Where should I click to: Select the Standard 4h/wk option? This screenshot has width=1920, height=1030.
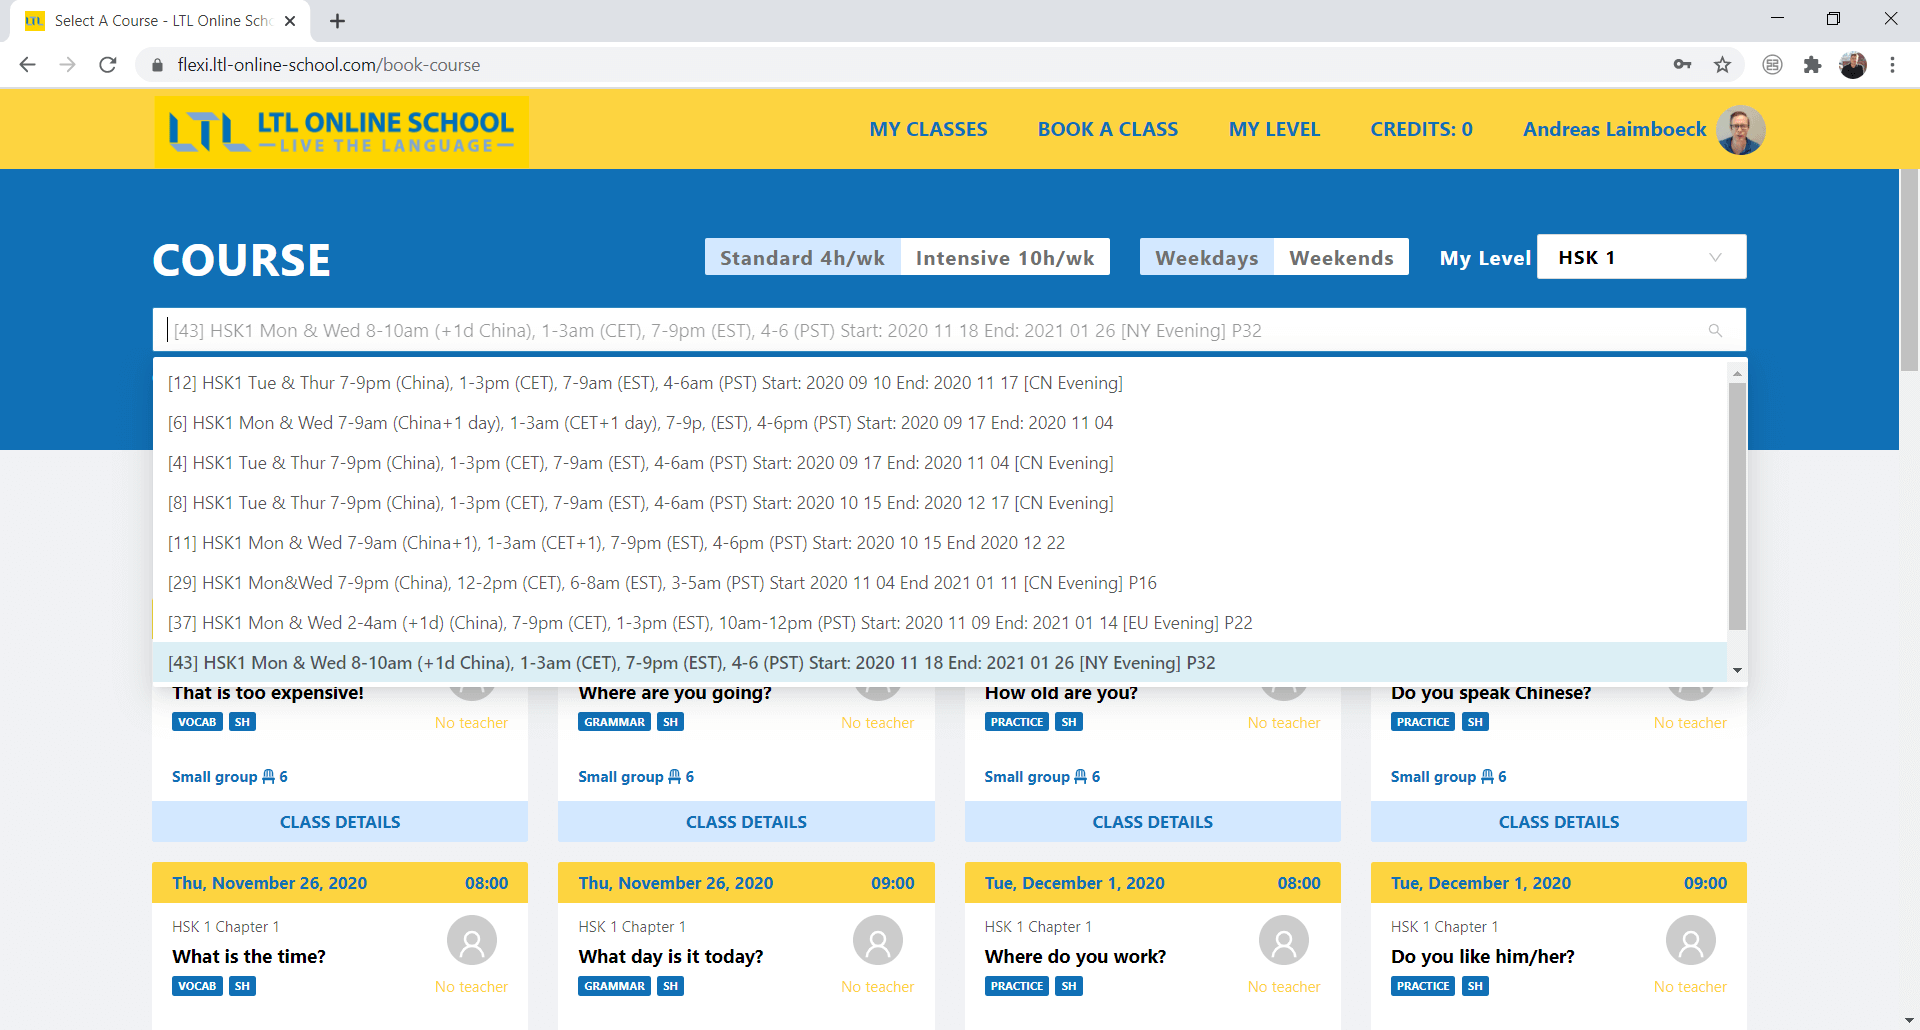(802, 258)
